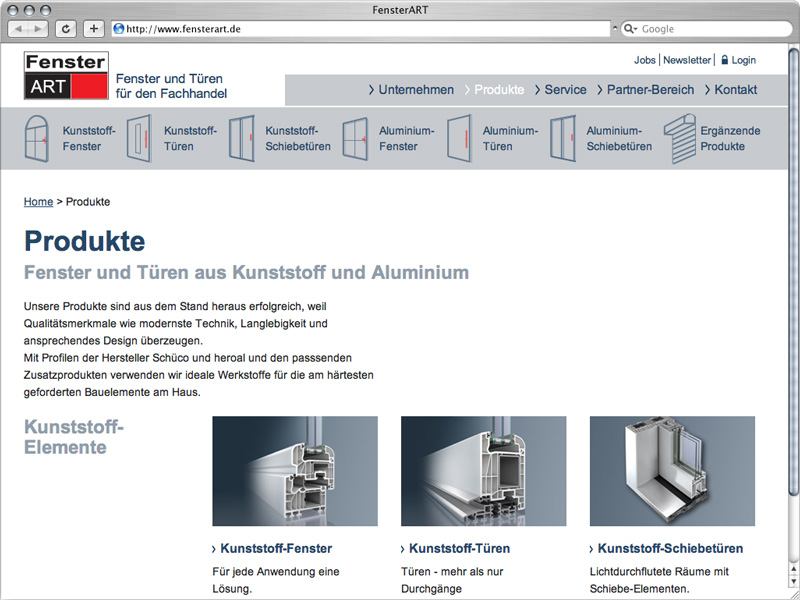Click the FensterART logo
The width and height of the screenshot is (800, 600).
66,75
